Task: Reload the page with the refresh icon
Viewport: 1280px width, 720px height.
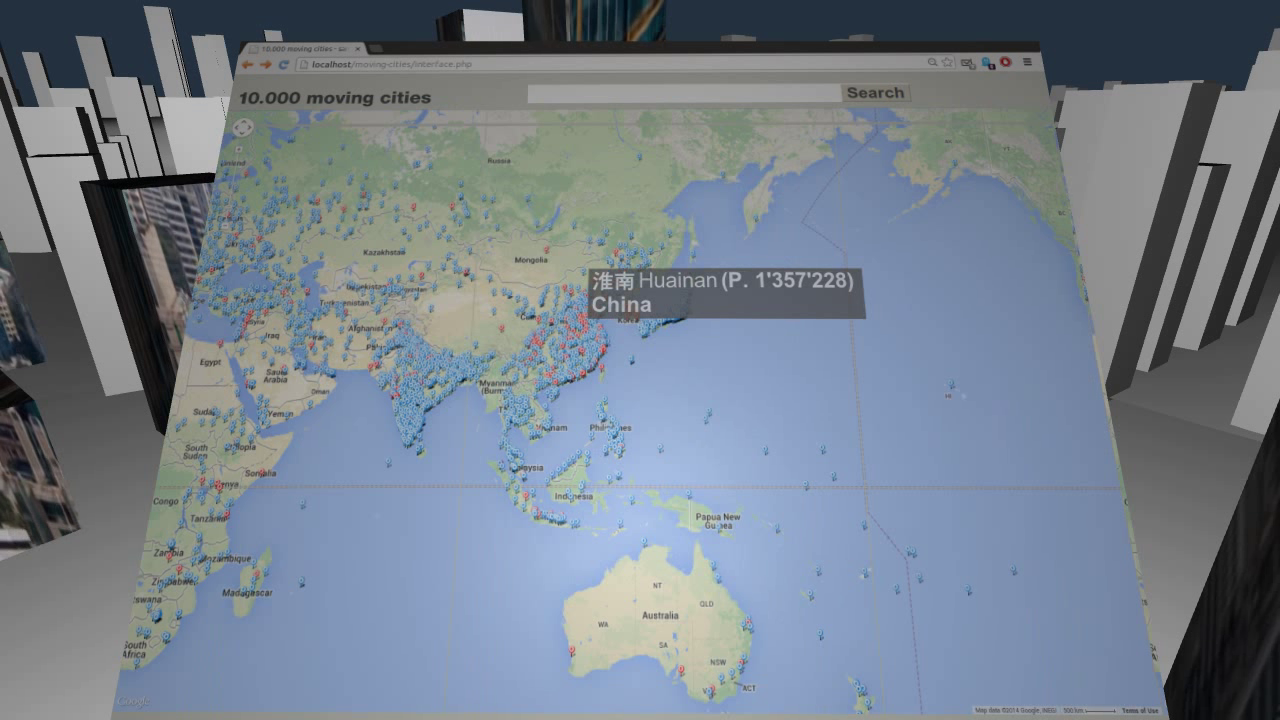Action: [283, 65]
